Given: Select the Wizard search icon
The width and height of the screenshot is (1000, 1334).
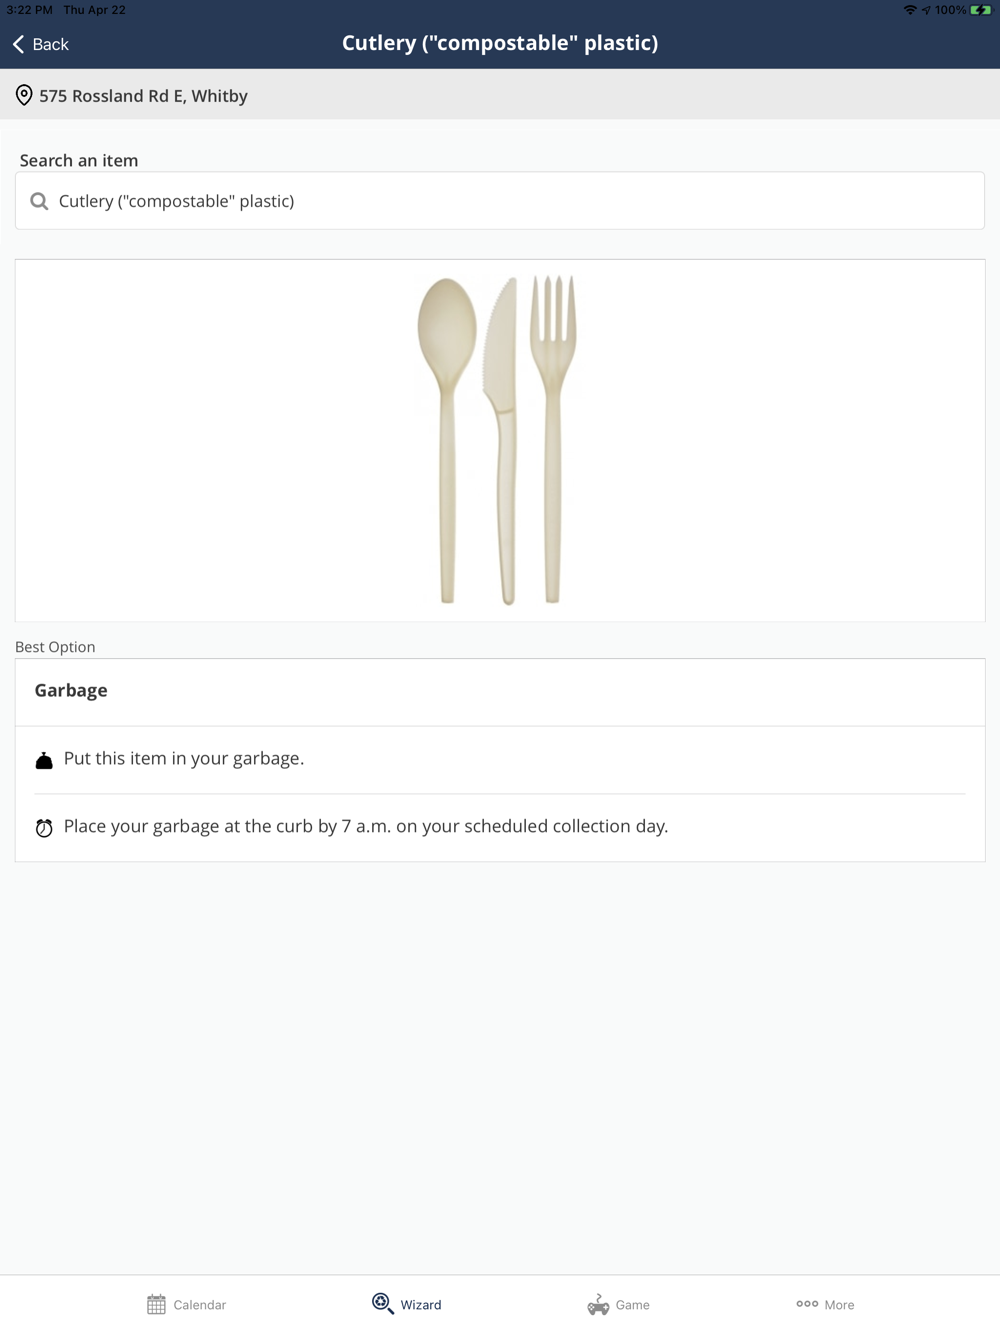Looking at the screenshot, I should [x=382, y=1303].
